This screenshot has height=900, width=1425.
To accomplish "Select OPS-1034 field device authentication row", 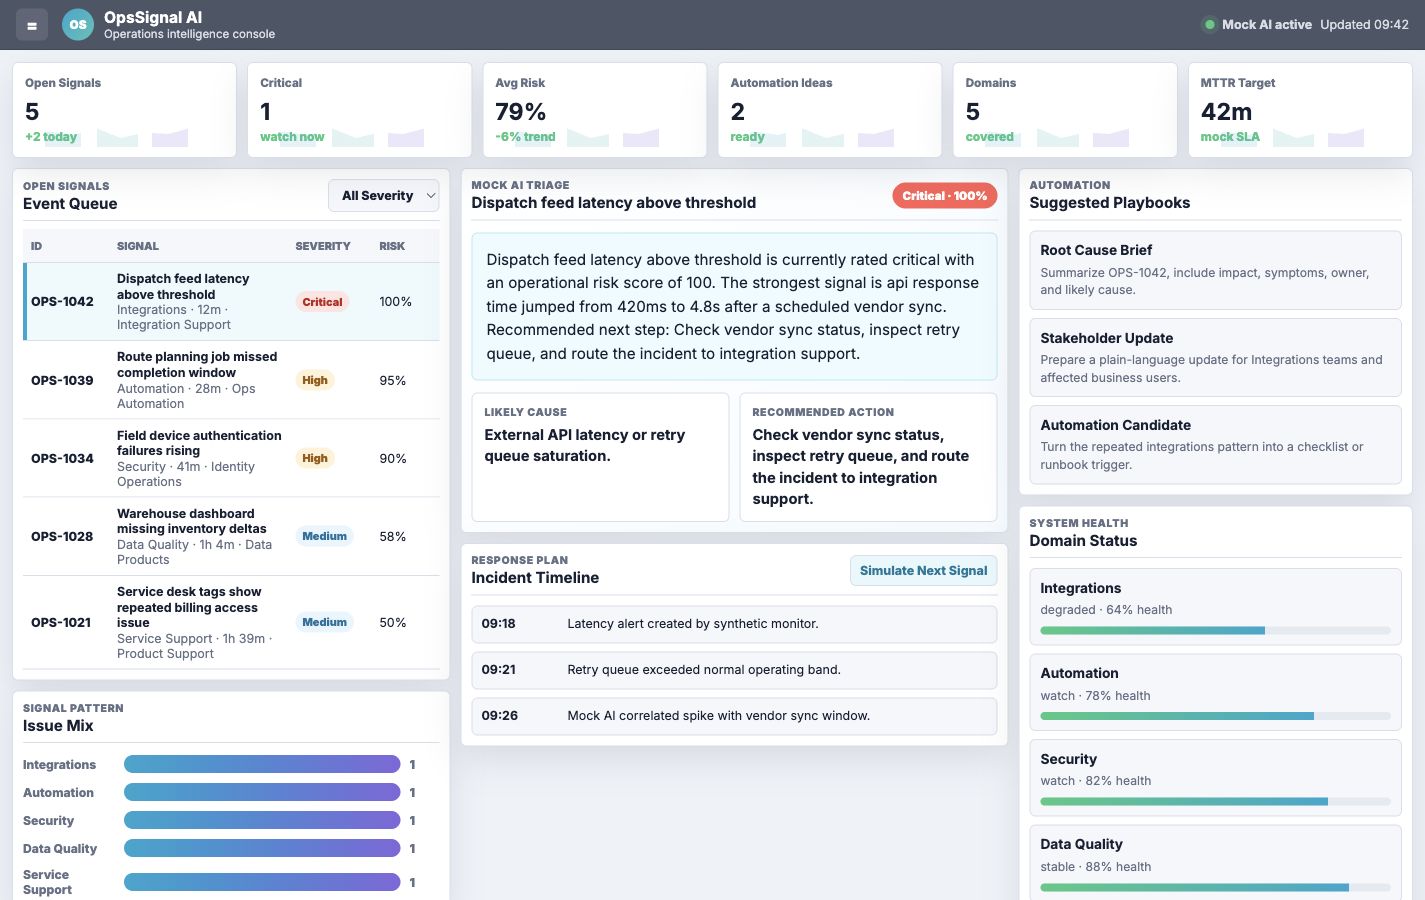I will (231, 458).
